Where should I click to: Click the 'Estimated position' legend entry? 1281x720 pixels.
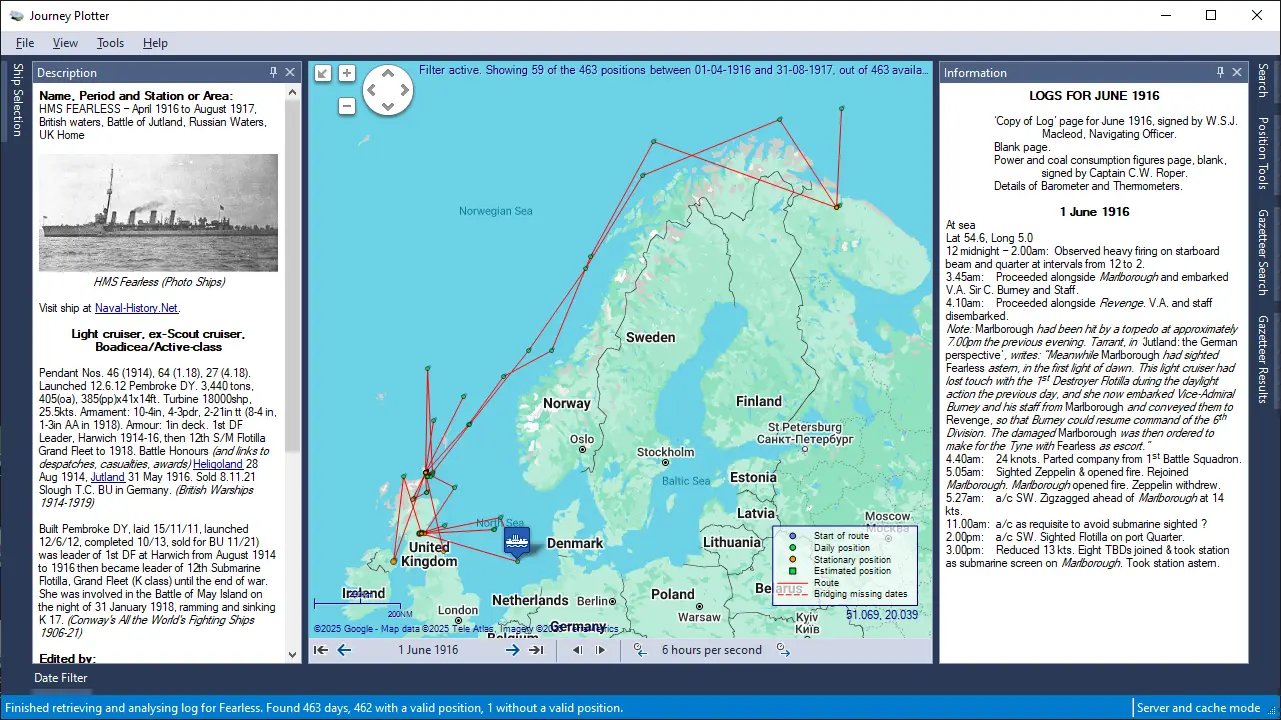pos(852,571)
